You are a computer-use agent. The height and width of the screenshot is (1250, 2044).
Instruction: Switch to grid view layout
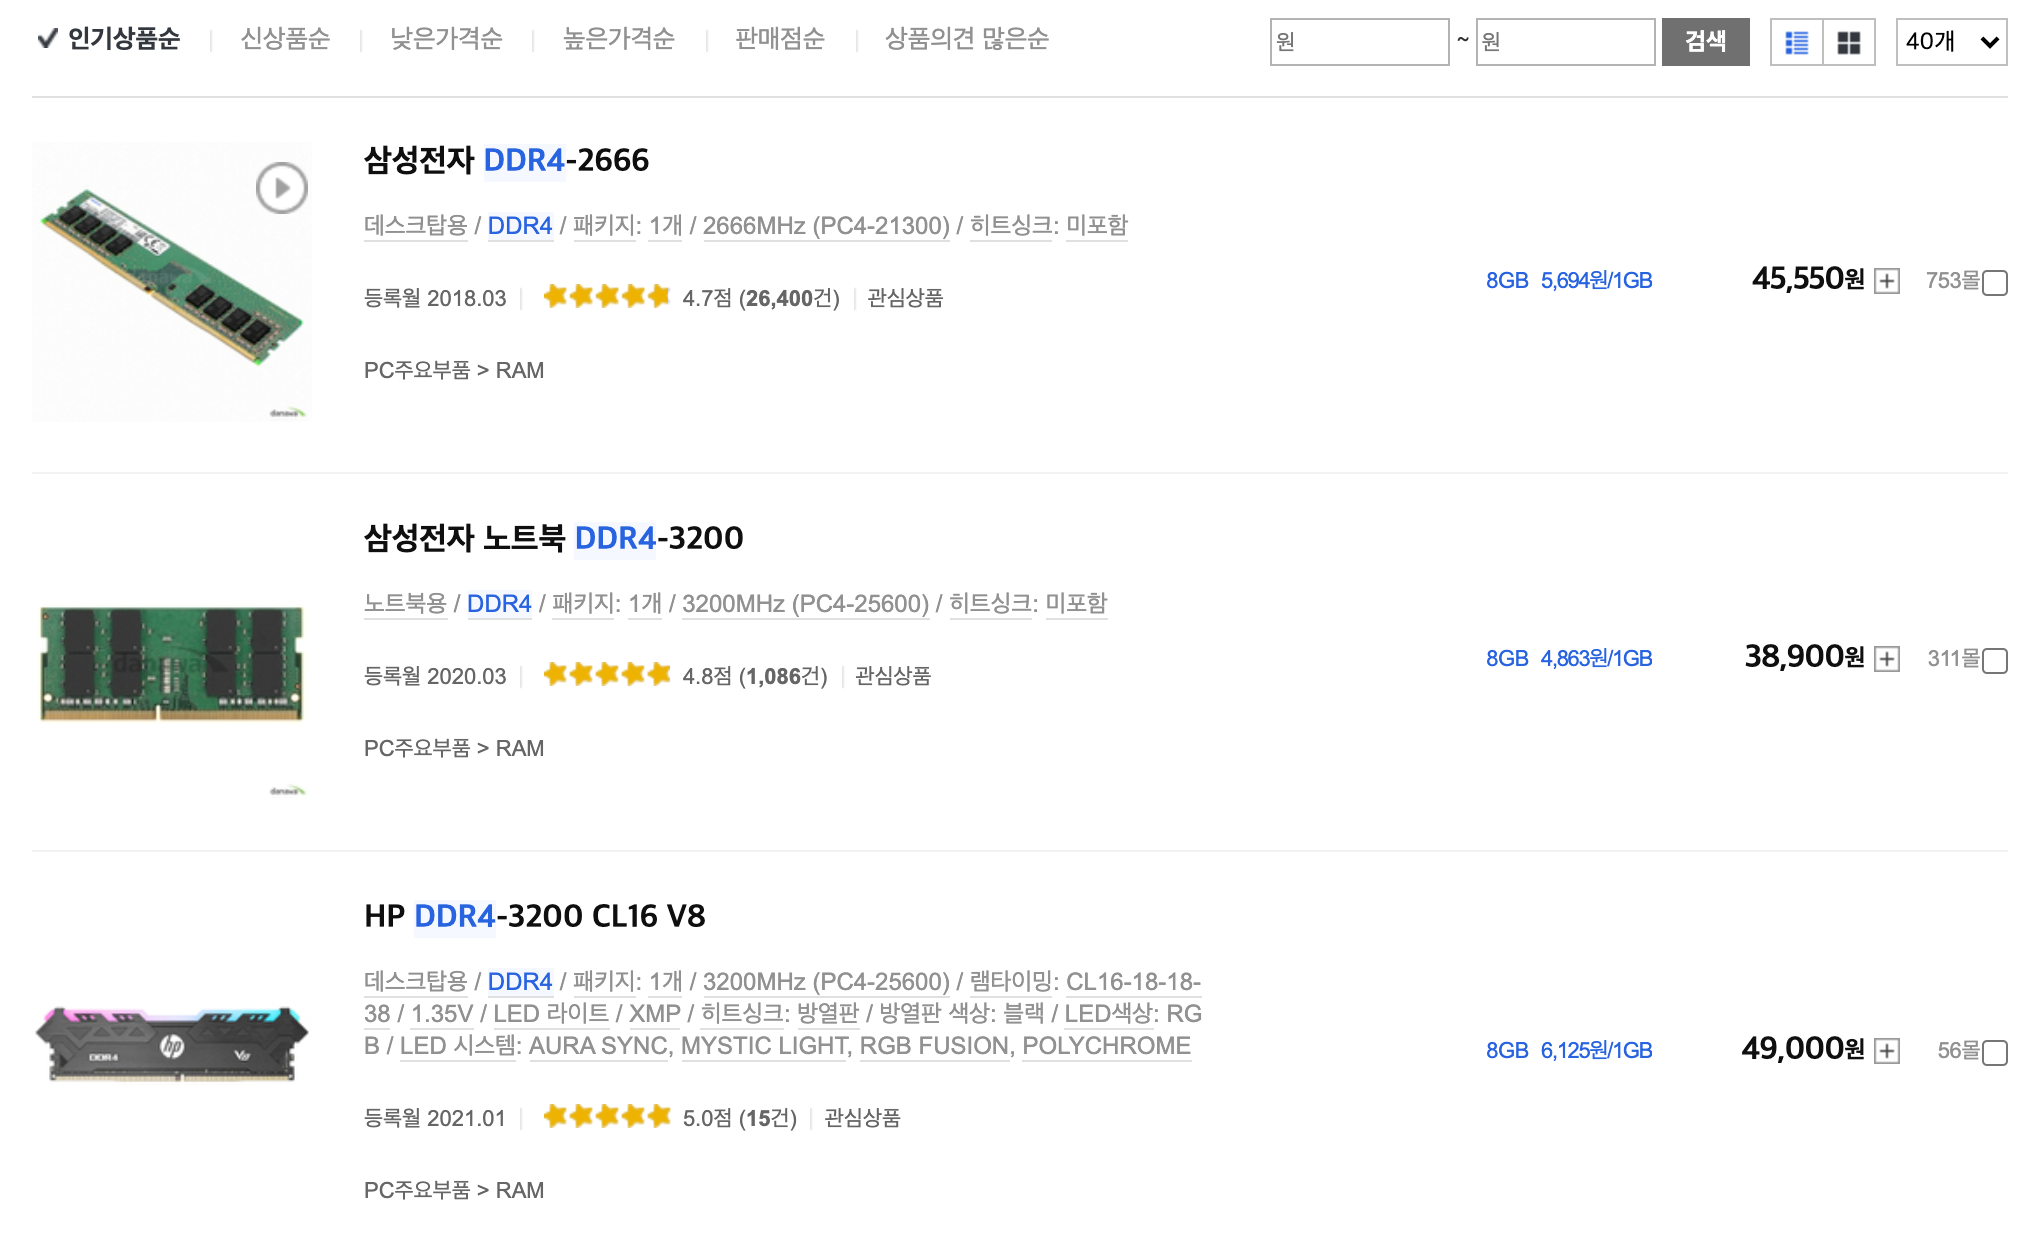pyautogui.click(x=1848, y=42)
